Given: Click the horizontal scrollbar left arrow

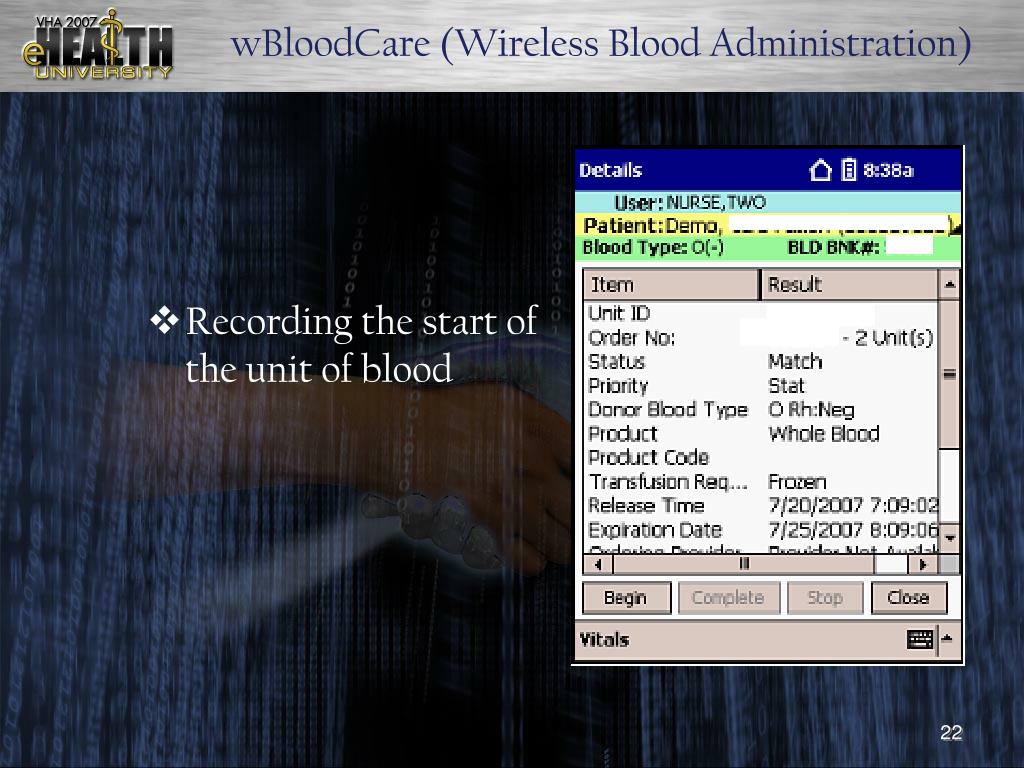Looking at the screenshot, I should (x=598, y=564).
